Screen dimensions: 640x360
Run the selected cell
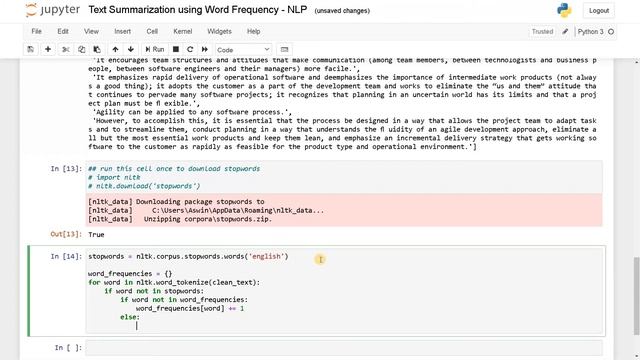(x=155, y=49)
